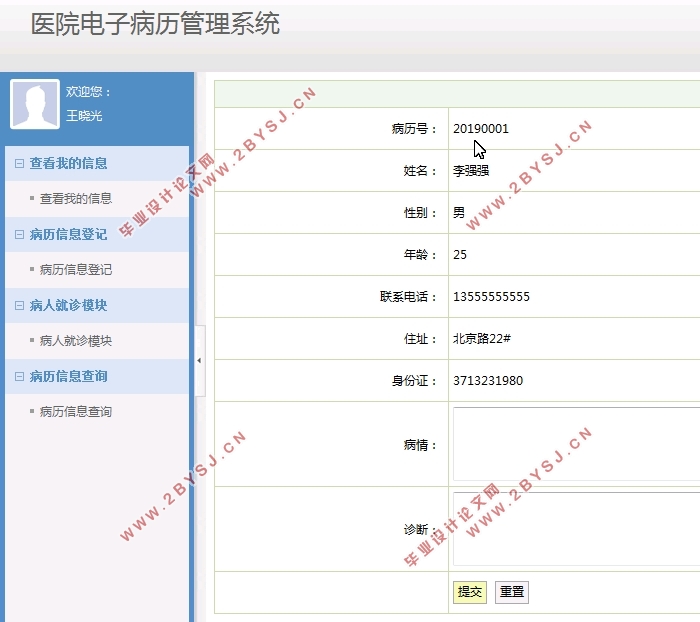Viewport: 700px width, 622px height.
Task: Click the 性别 field label
Action: coord(420,213)
